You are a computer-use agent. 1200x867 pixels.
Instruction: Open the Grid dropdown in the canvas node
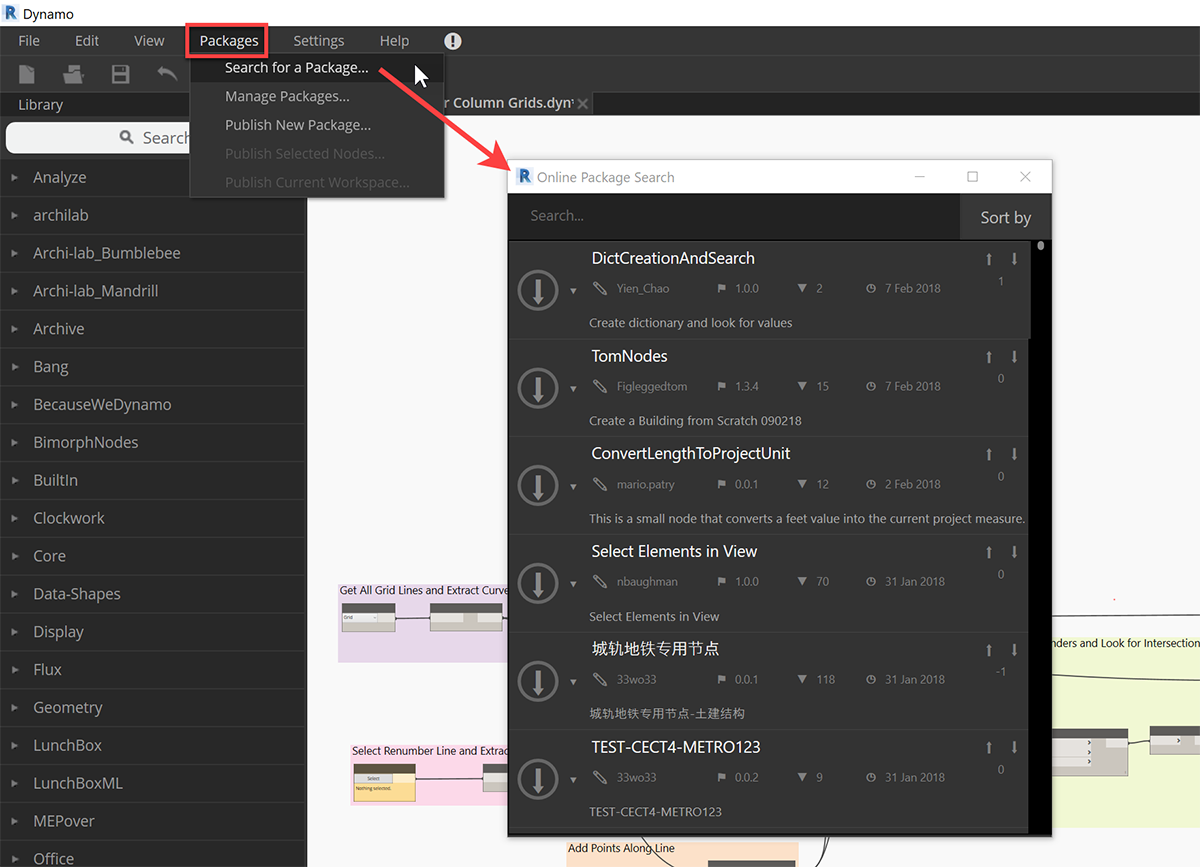[361, 618]
